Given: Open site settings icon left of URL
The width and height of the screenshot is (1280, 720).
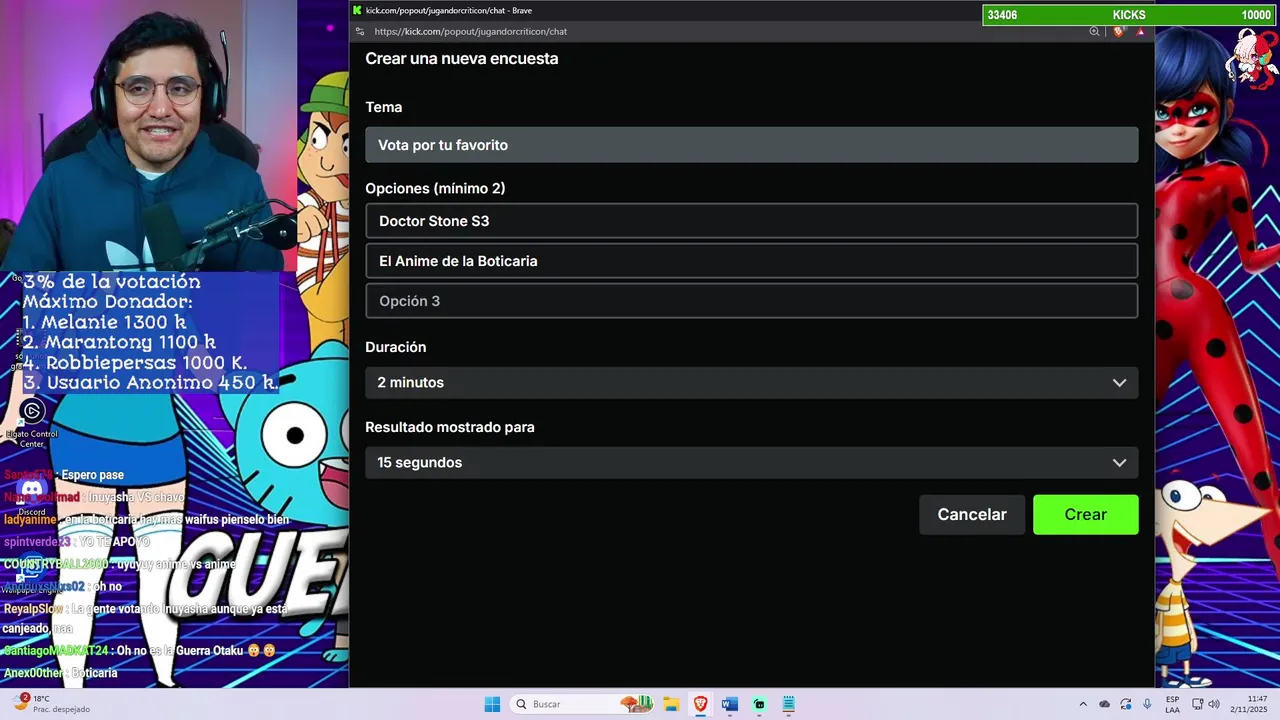Looking at the screenshot, I should (x=360, y=31).
